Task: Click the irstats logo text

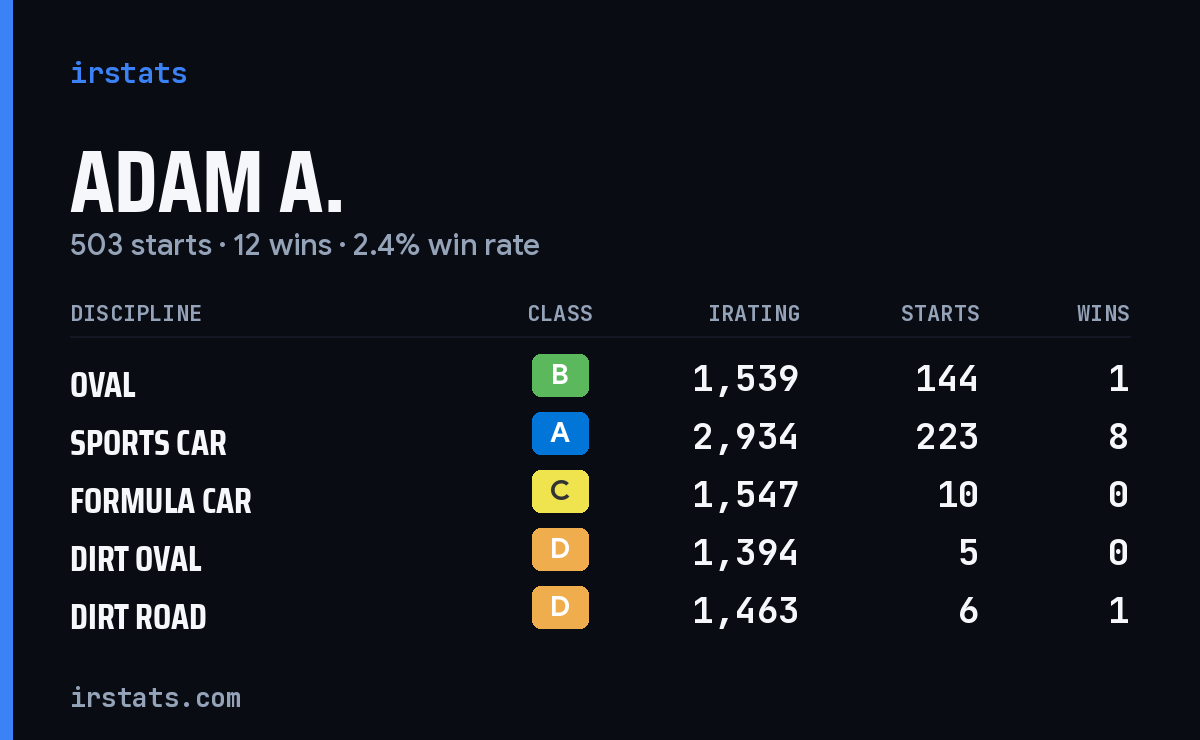Action: tap(128, 73)
